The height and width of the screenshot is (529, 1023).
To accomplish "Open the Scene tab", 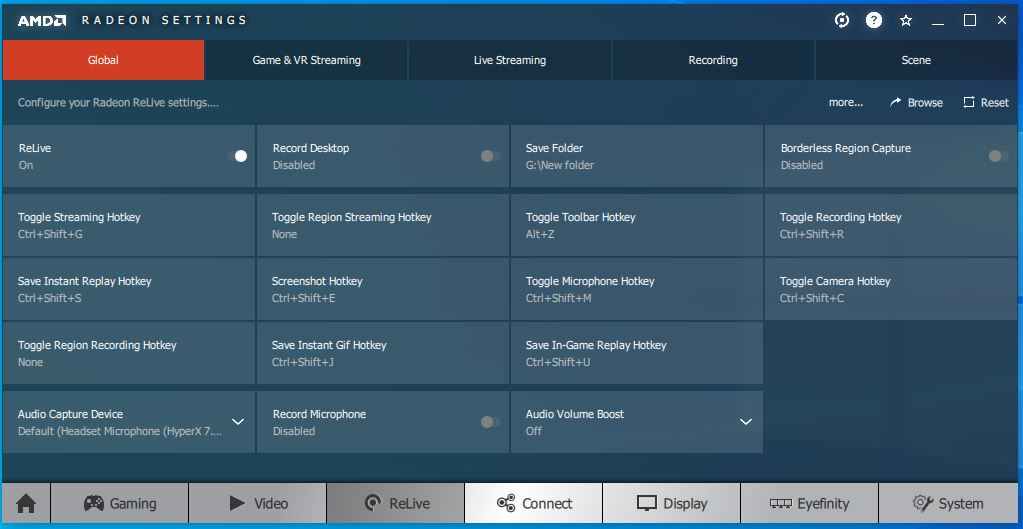I will (x=916, y=60).
